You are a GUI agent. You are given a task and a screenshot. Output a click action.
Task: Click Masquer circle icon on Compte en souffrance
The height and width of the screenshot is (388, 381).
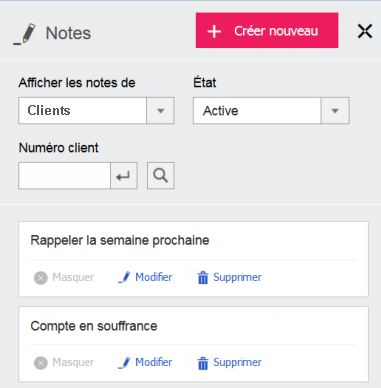(41, 363)
